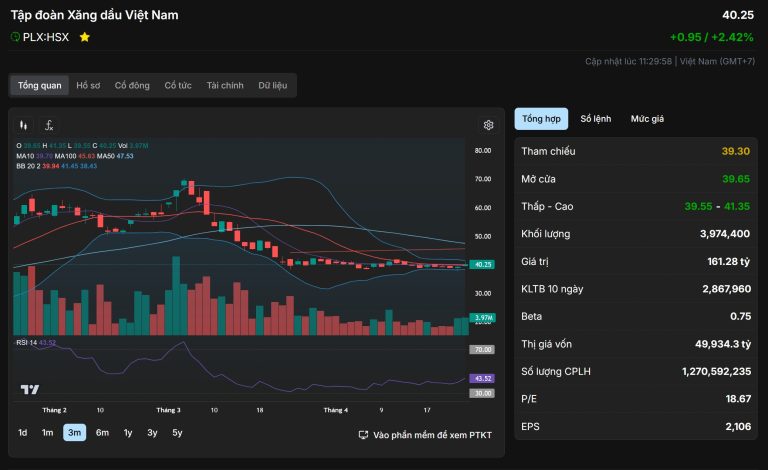768x470 pixels.
Task: Open the Dữ liệu tab
Action: click(x=273, y=85)
